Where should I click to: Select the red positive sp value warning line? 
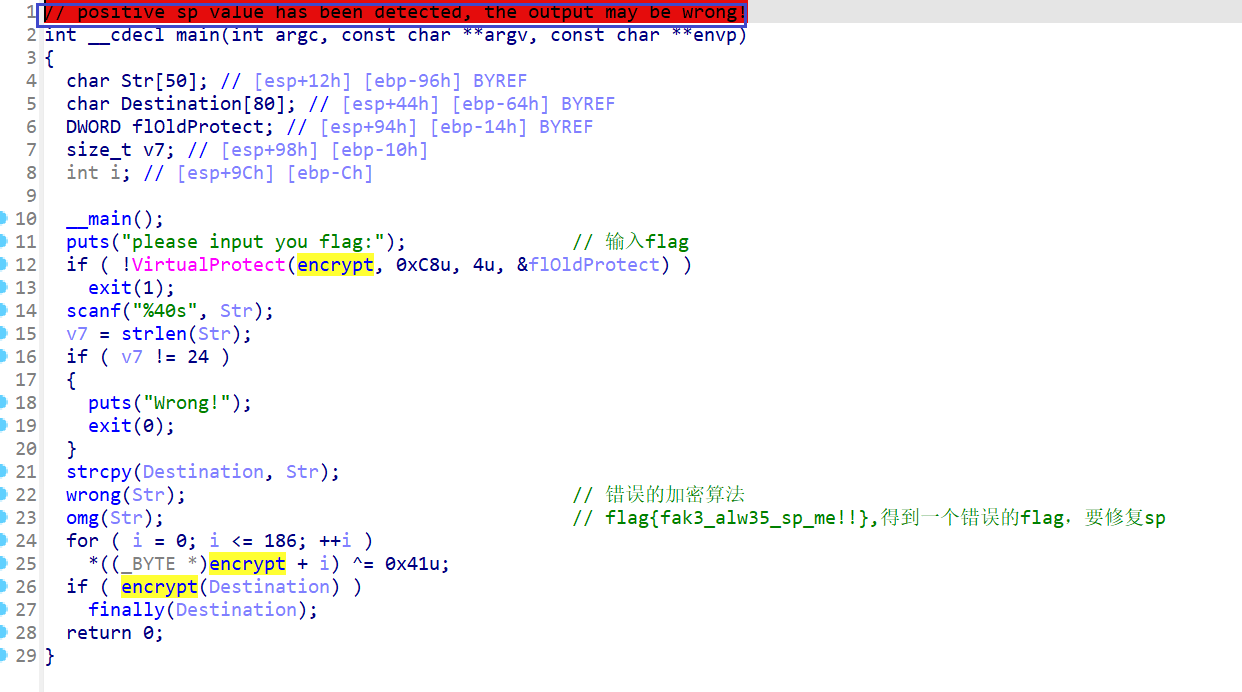pos(394,13)
